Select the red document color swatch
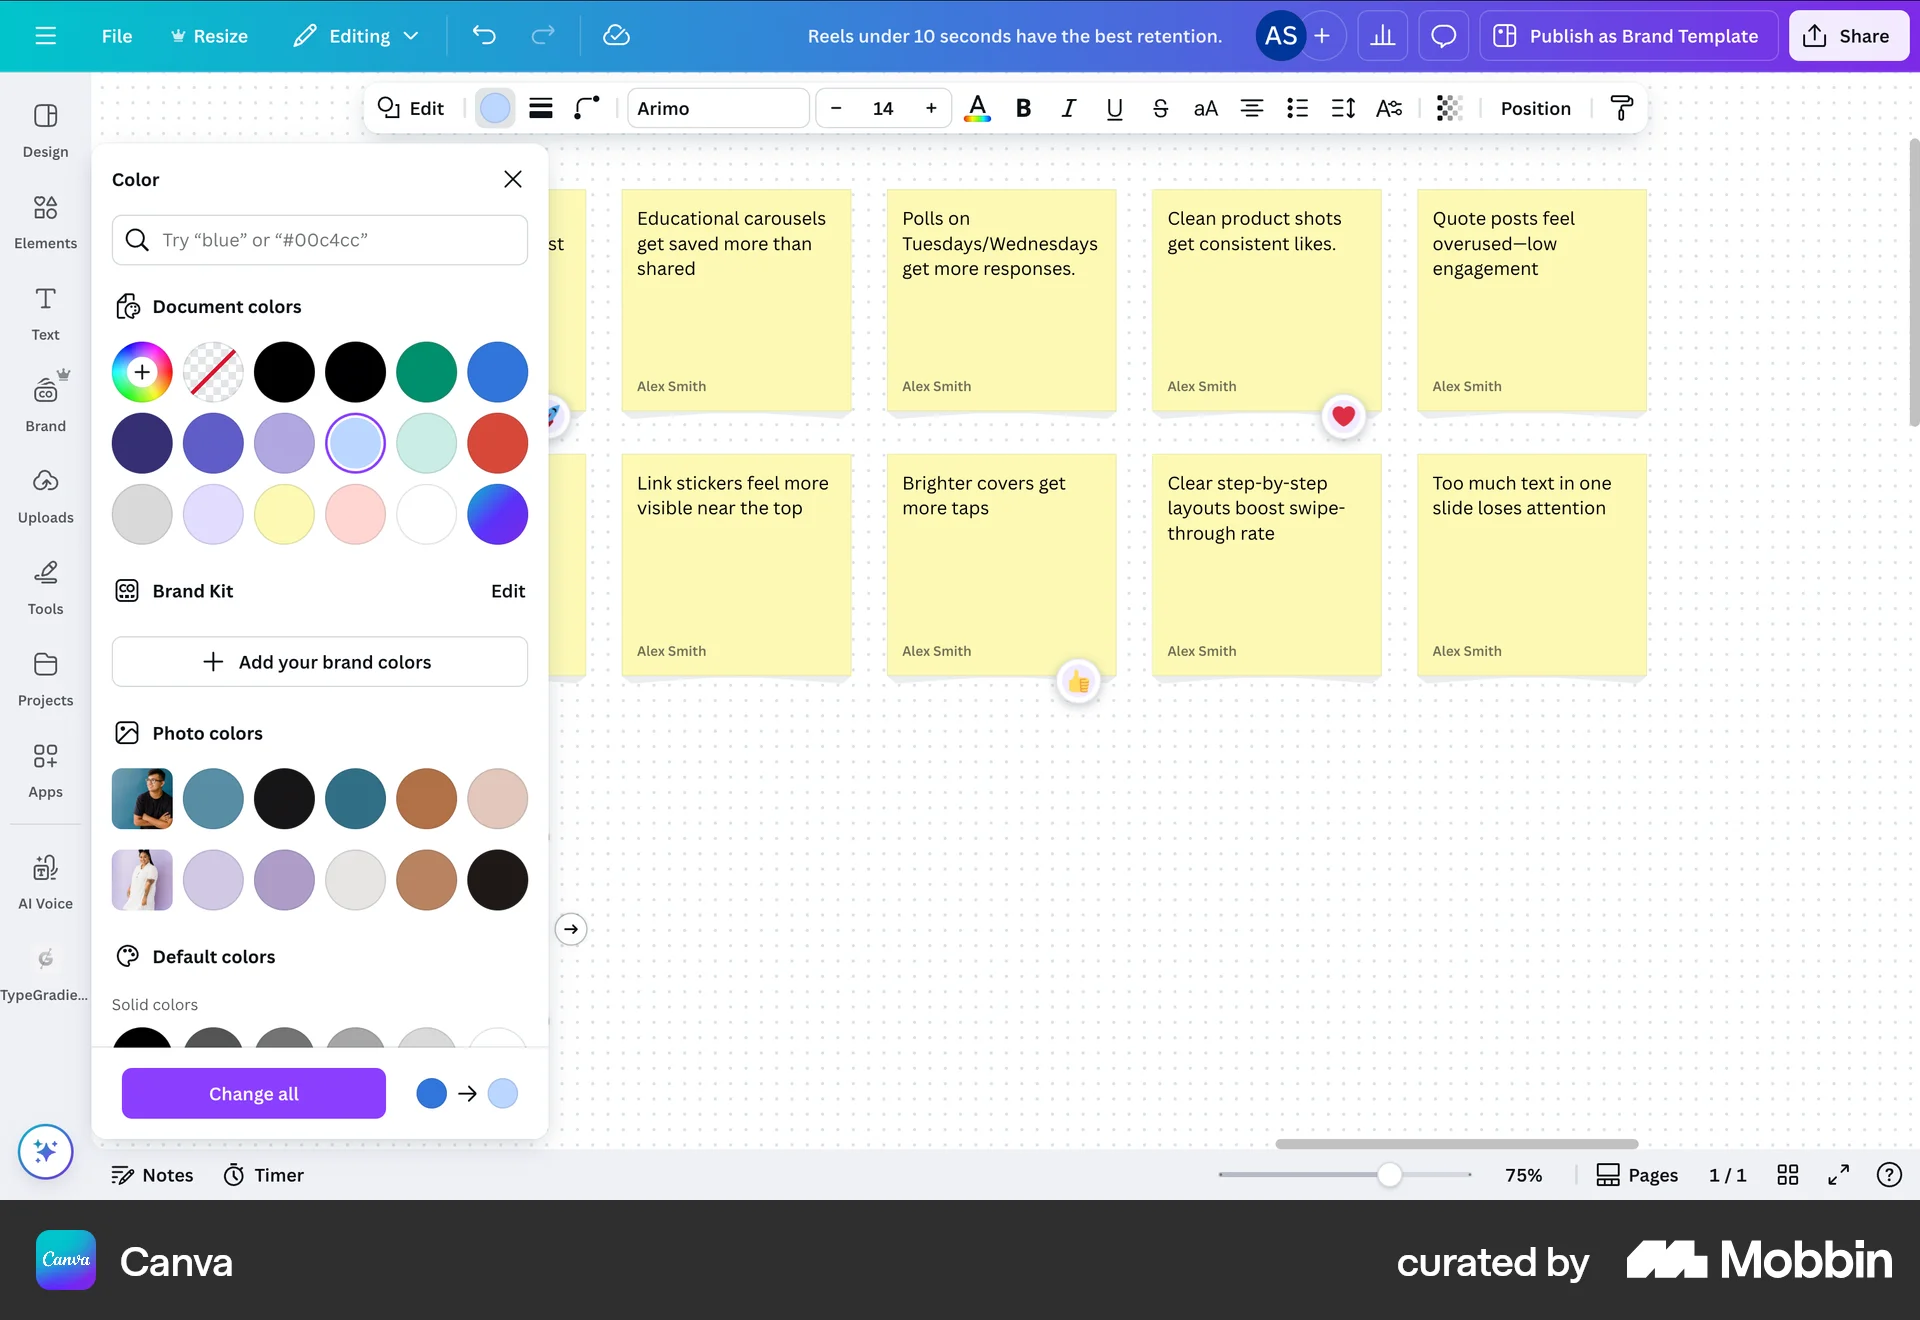 [497, 443]
